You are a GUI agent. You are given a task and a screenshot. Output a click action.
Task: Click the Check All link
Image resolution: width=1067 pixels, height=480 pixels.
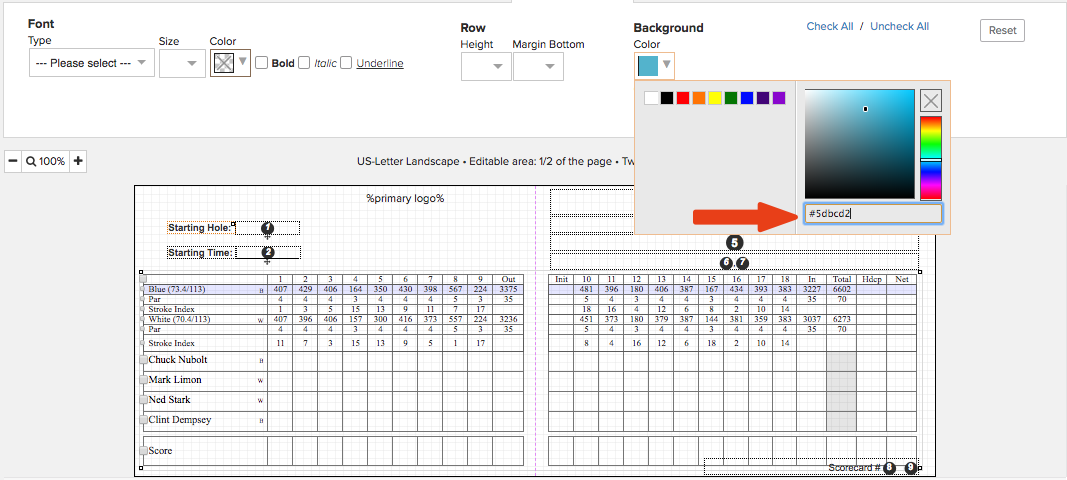point(830,27)
